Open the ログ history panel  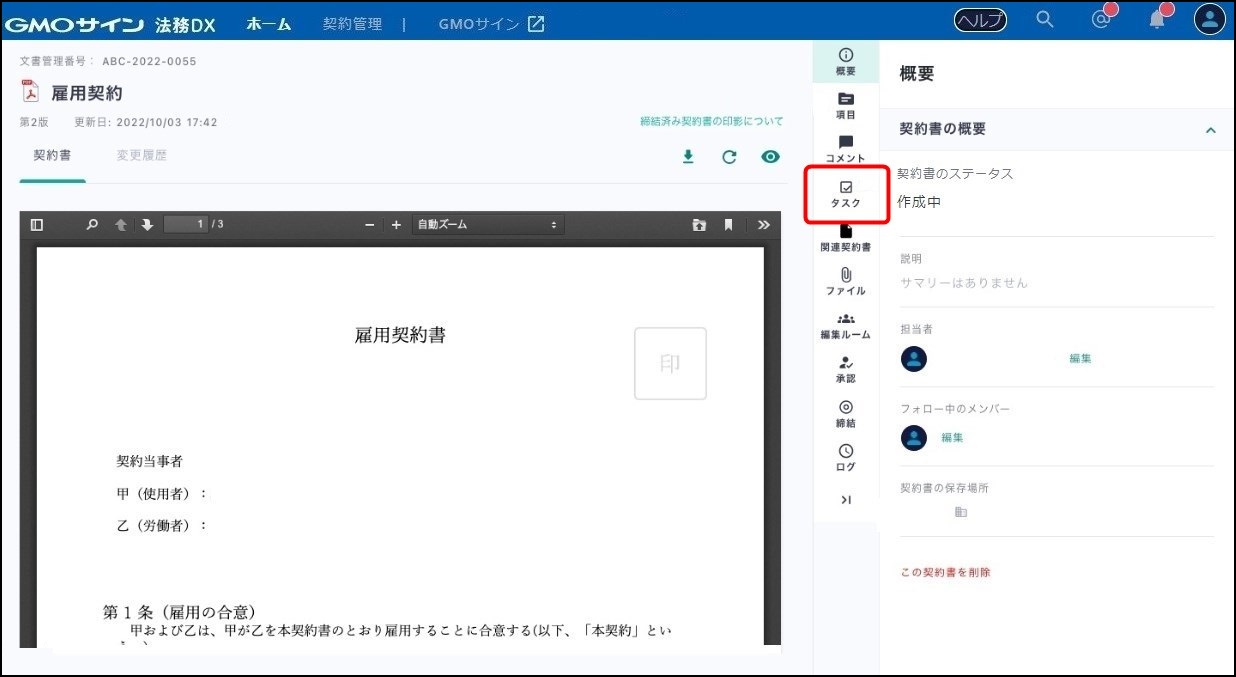click(x=845, y=458)
